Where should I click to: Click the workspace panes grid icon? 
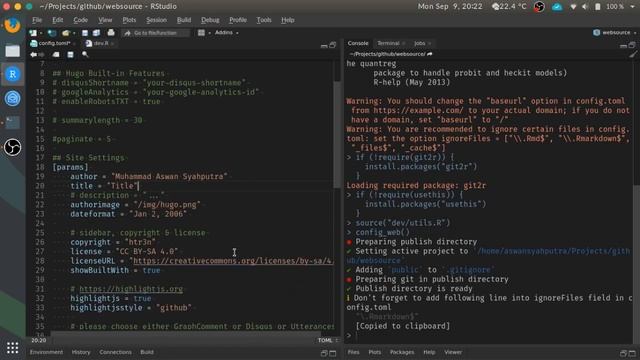(201, 33)
